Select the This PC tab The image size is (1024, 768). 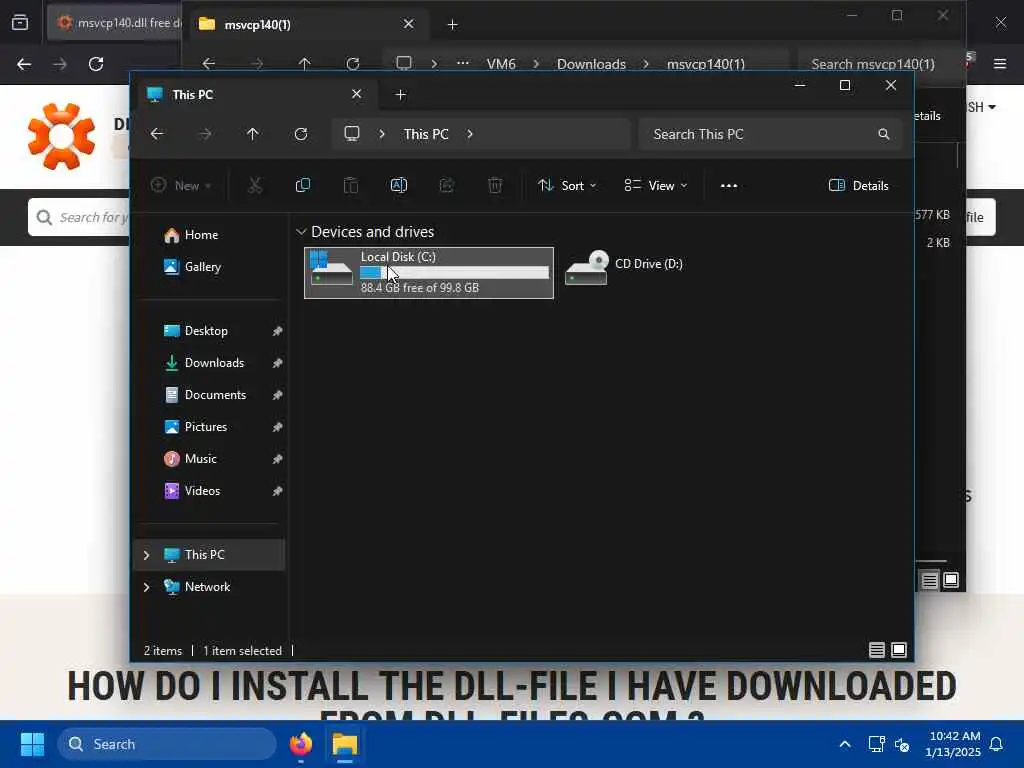253,95
